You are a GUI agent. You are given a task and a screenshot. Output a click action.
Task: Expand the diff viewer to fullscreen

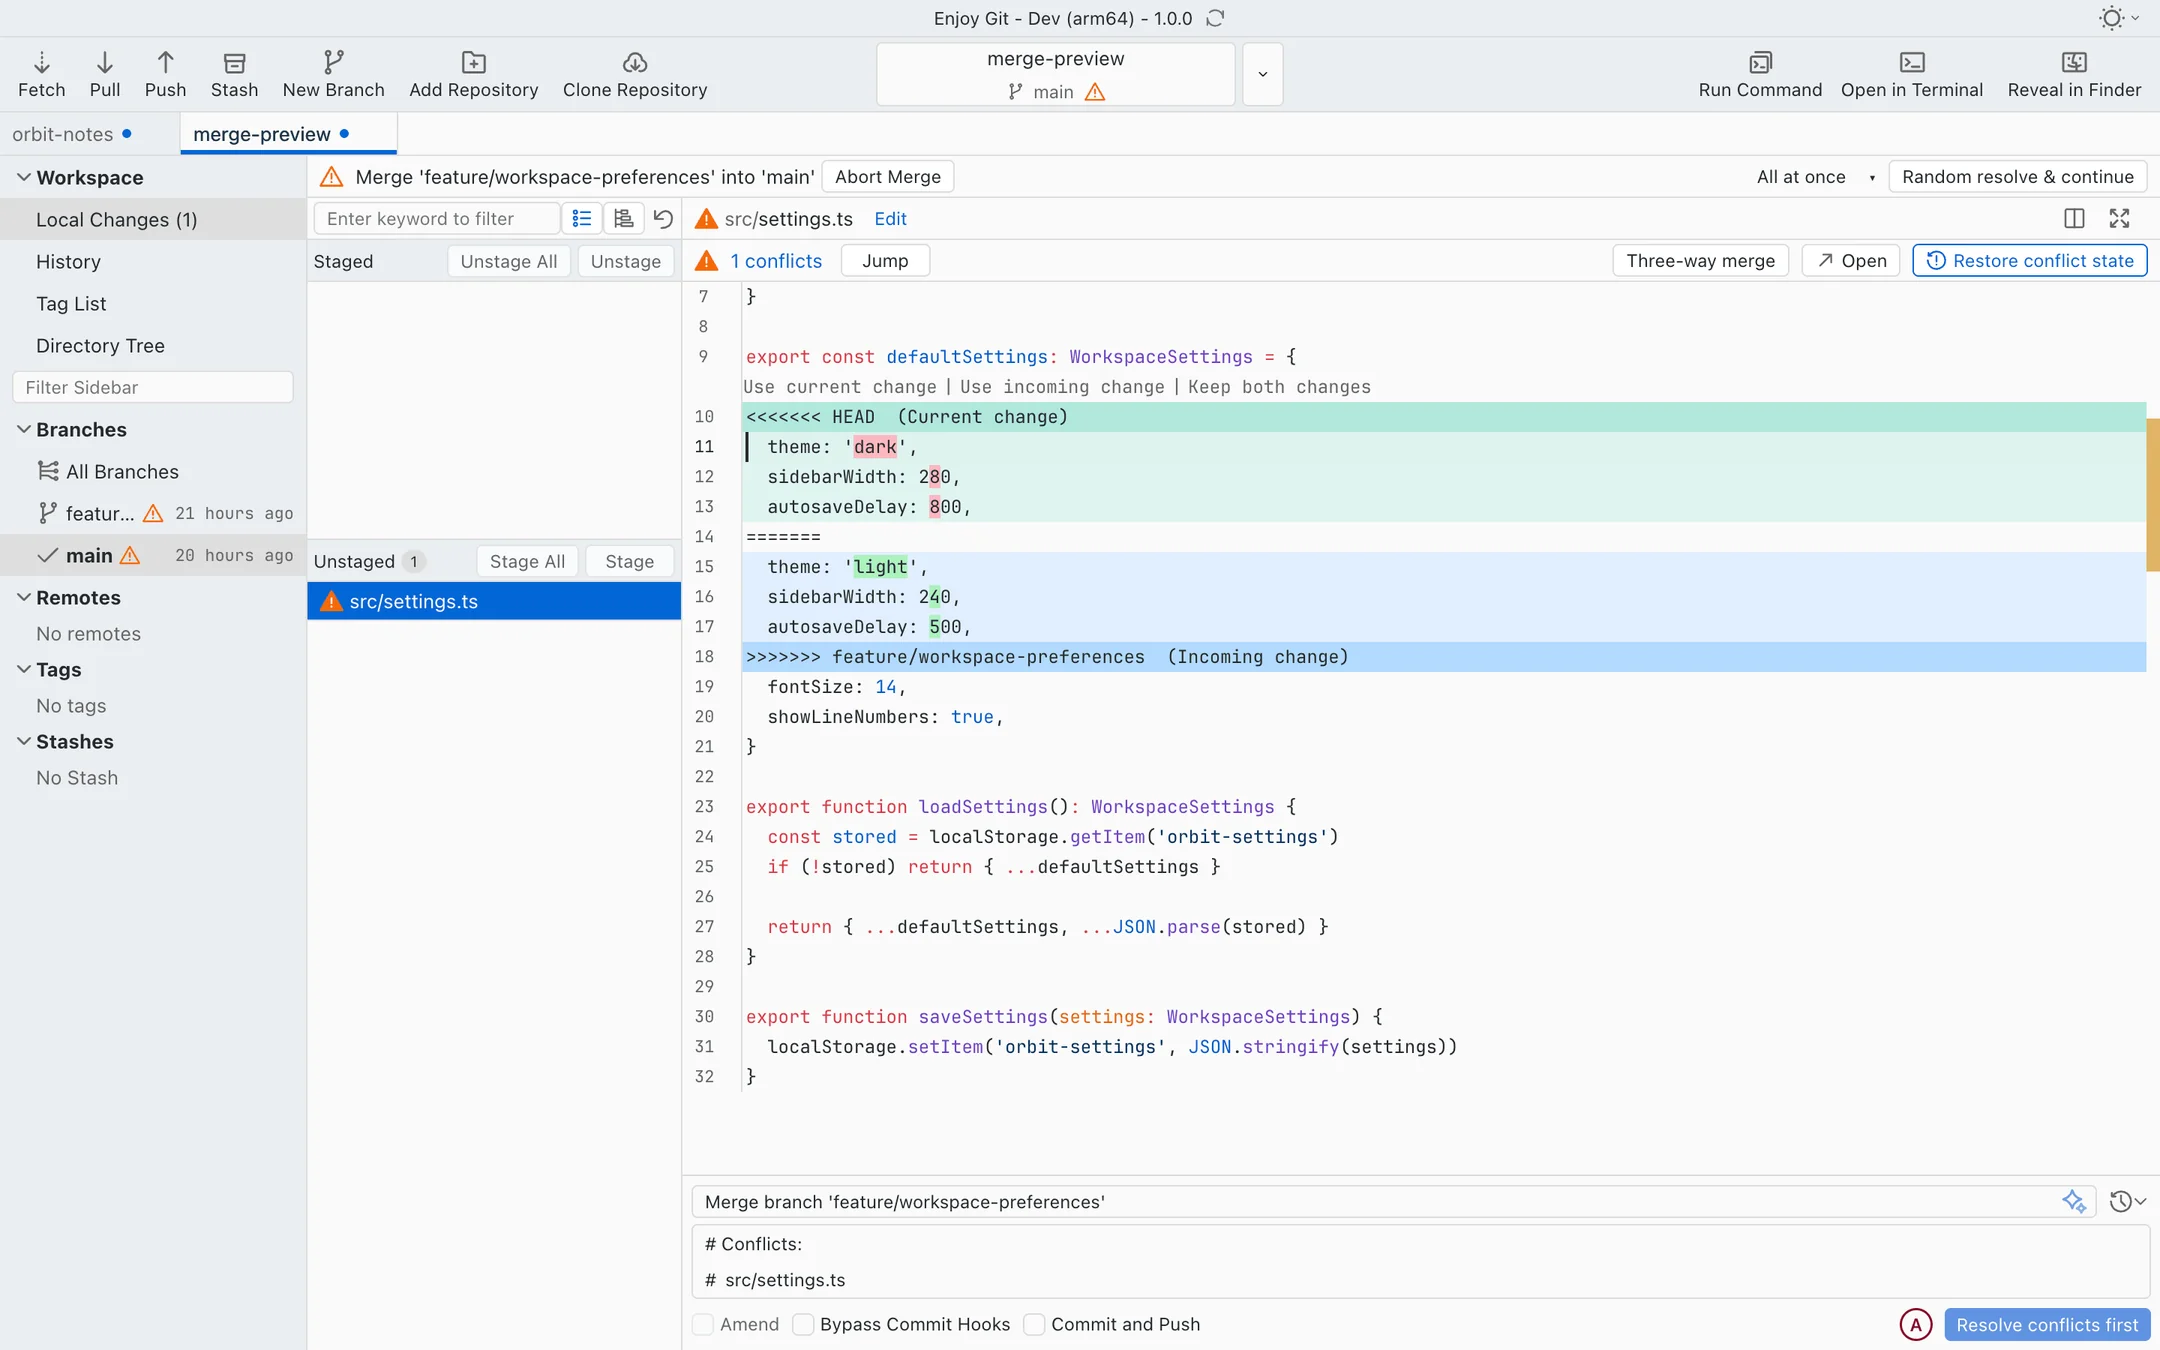point(2119,218)
